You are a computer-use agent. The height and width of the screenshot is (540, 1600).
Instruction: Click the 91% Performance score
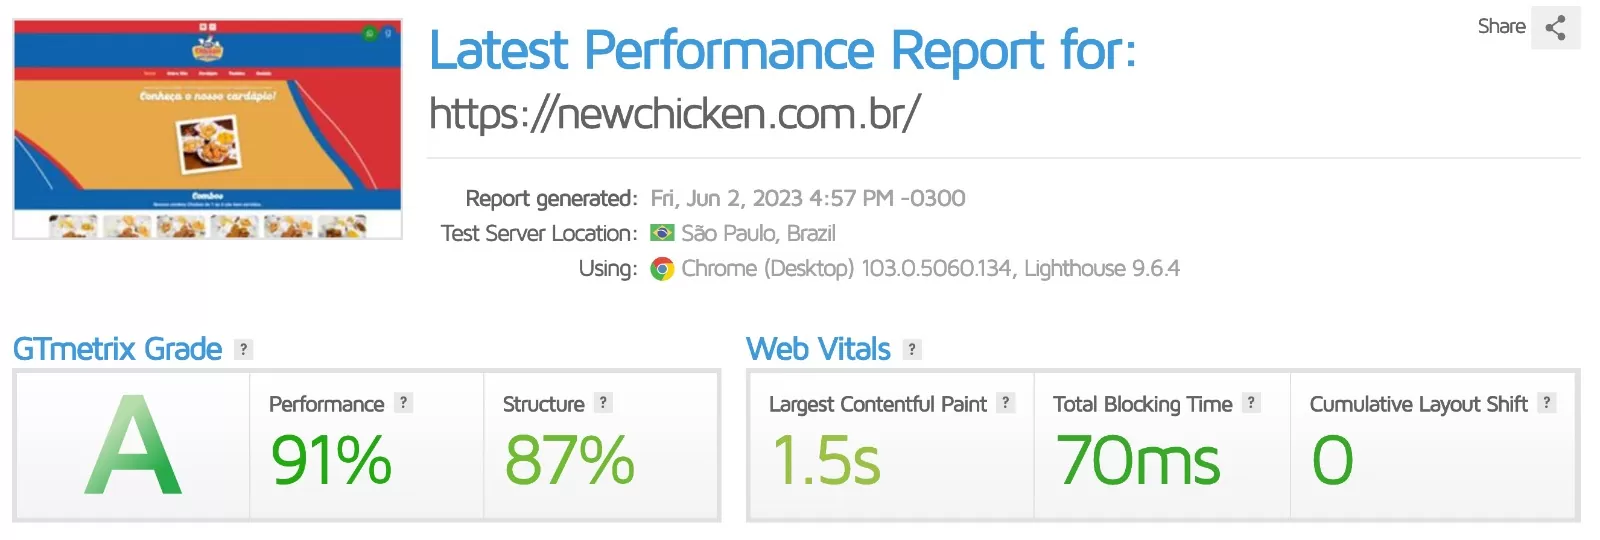(x=331, y=461)
